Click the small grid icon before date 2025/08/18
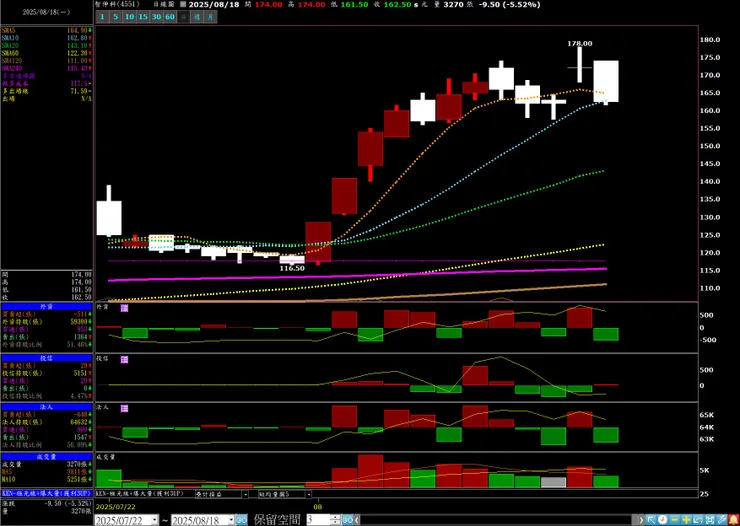 coord(183,5)
